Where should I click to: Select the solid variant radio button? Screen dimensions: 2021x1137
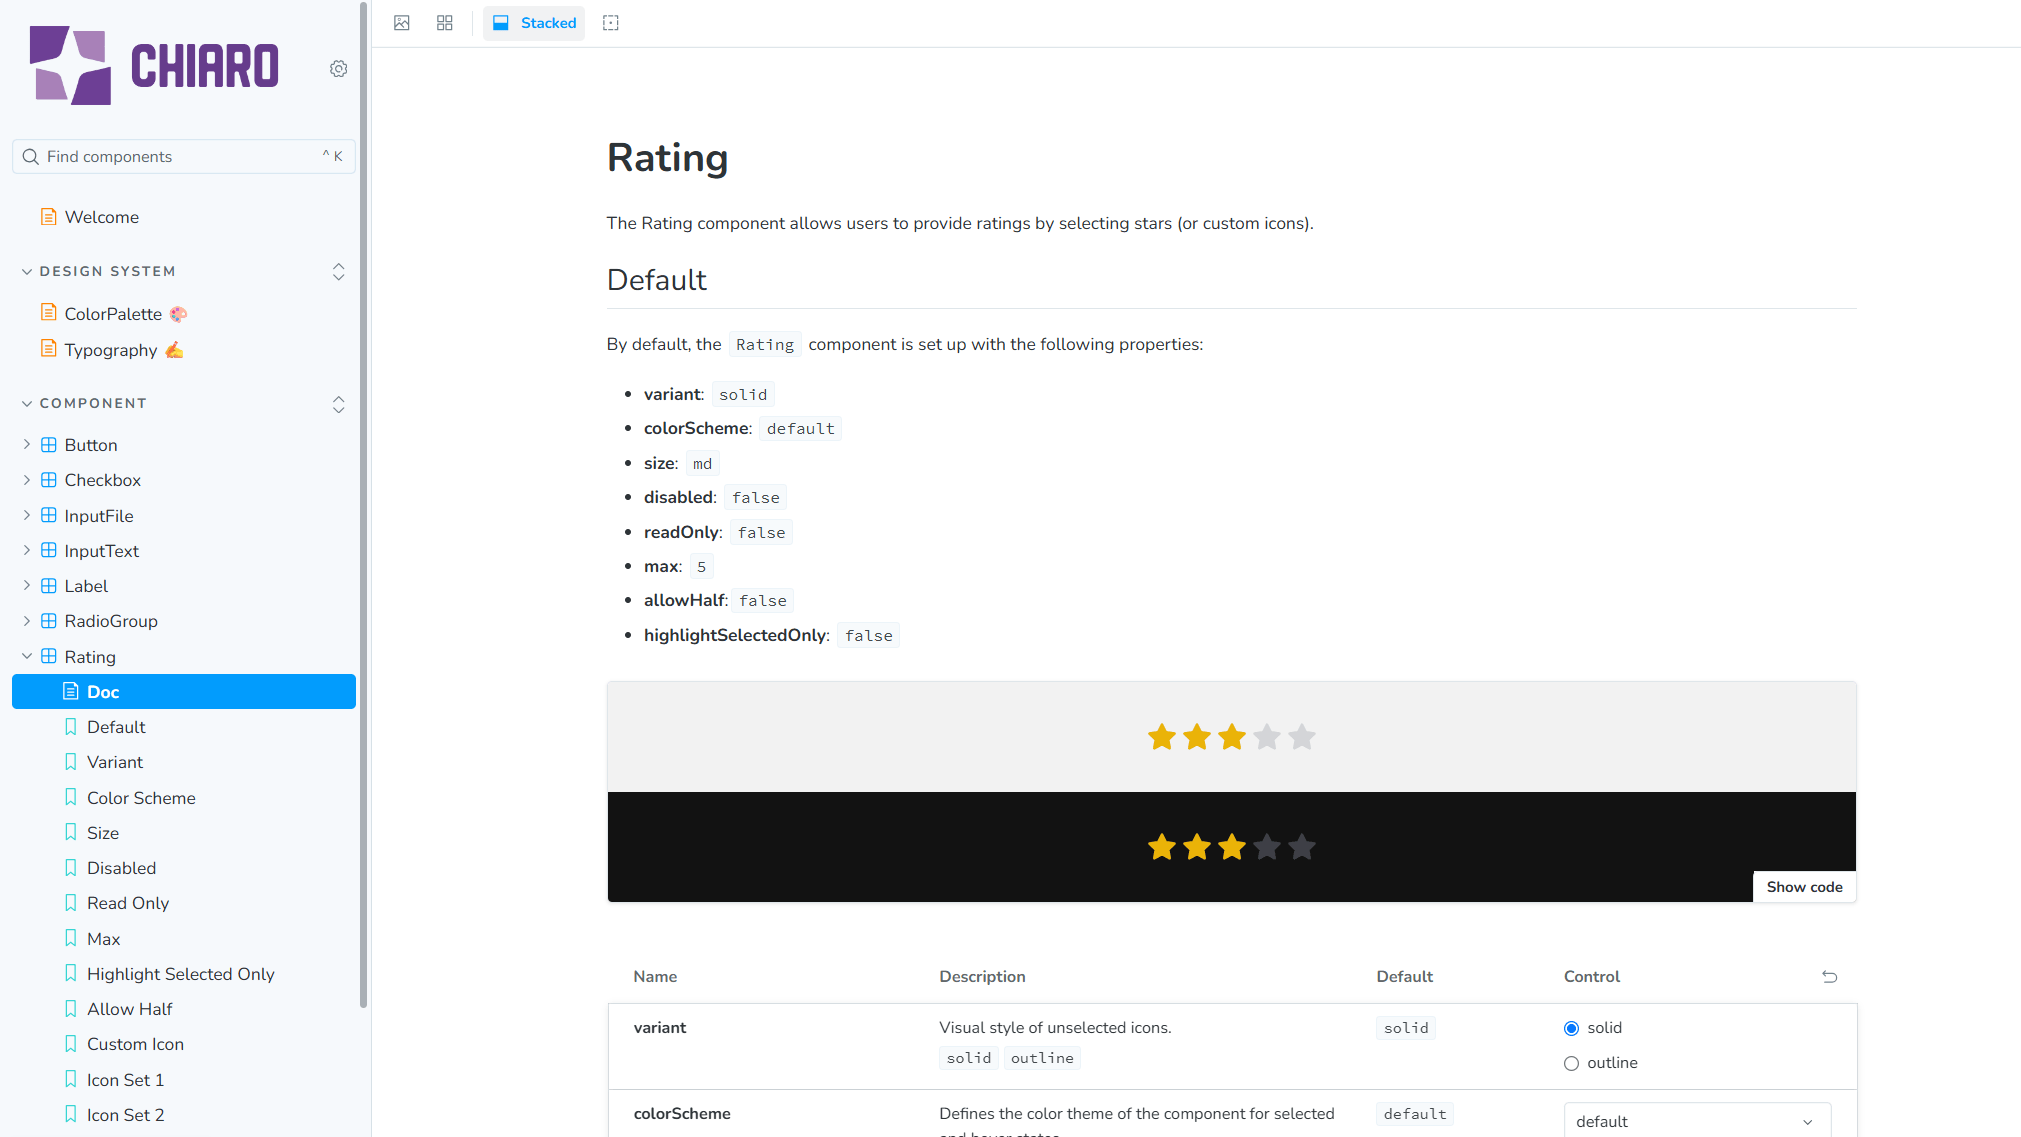pyautogui.click(x=1570, y=1027)
